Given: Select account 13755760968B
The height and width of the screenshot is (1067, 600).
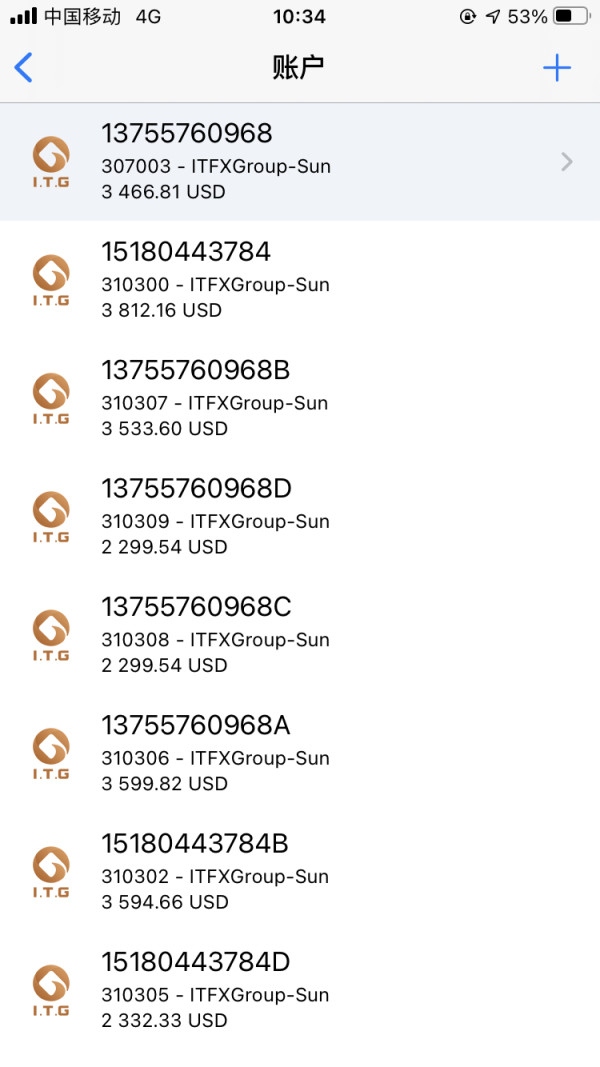Looking at the screenshot, I should click(195, 371).
